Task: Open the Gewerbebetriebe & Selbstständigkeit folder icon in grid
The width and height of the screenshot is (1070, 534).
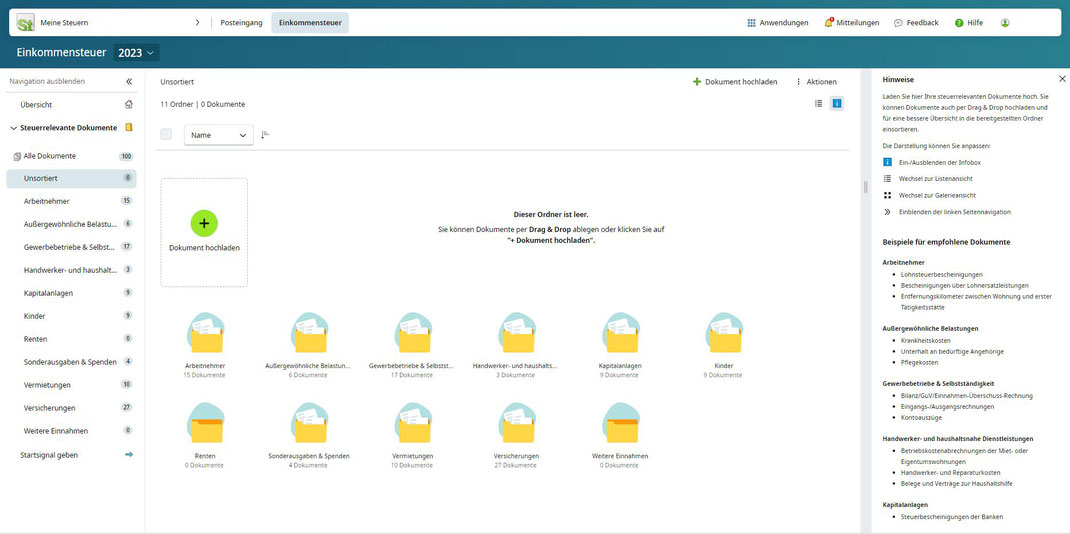Action: coord(412,333)
